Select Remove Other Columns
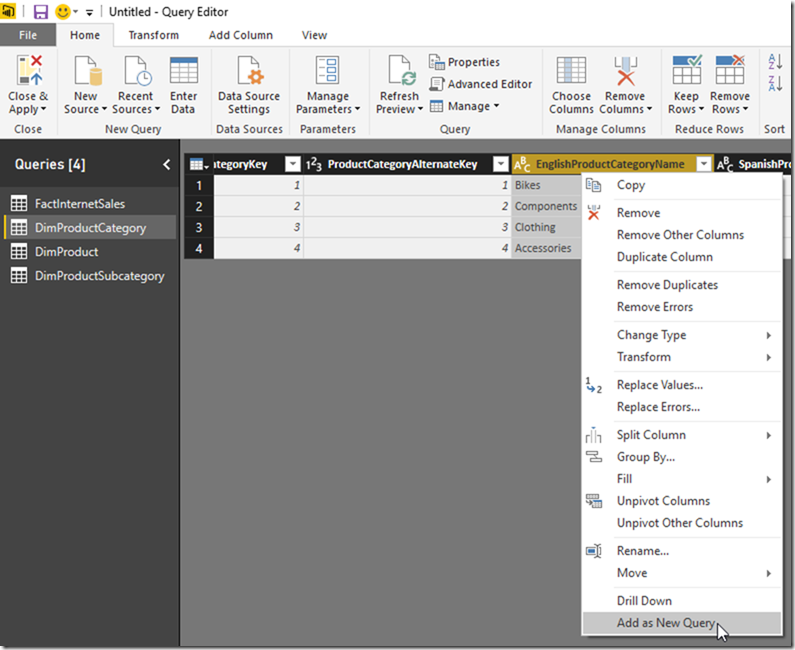Image resolution: width=795 pixels, height=650 pixels. tap(682, 235)
